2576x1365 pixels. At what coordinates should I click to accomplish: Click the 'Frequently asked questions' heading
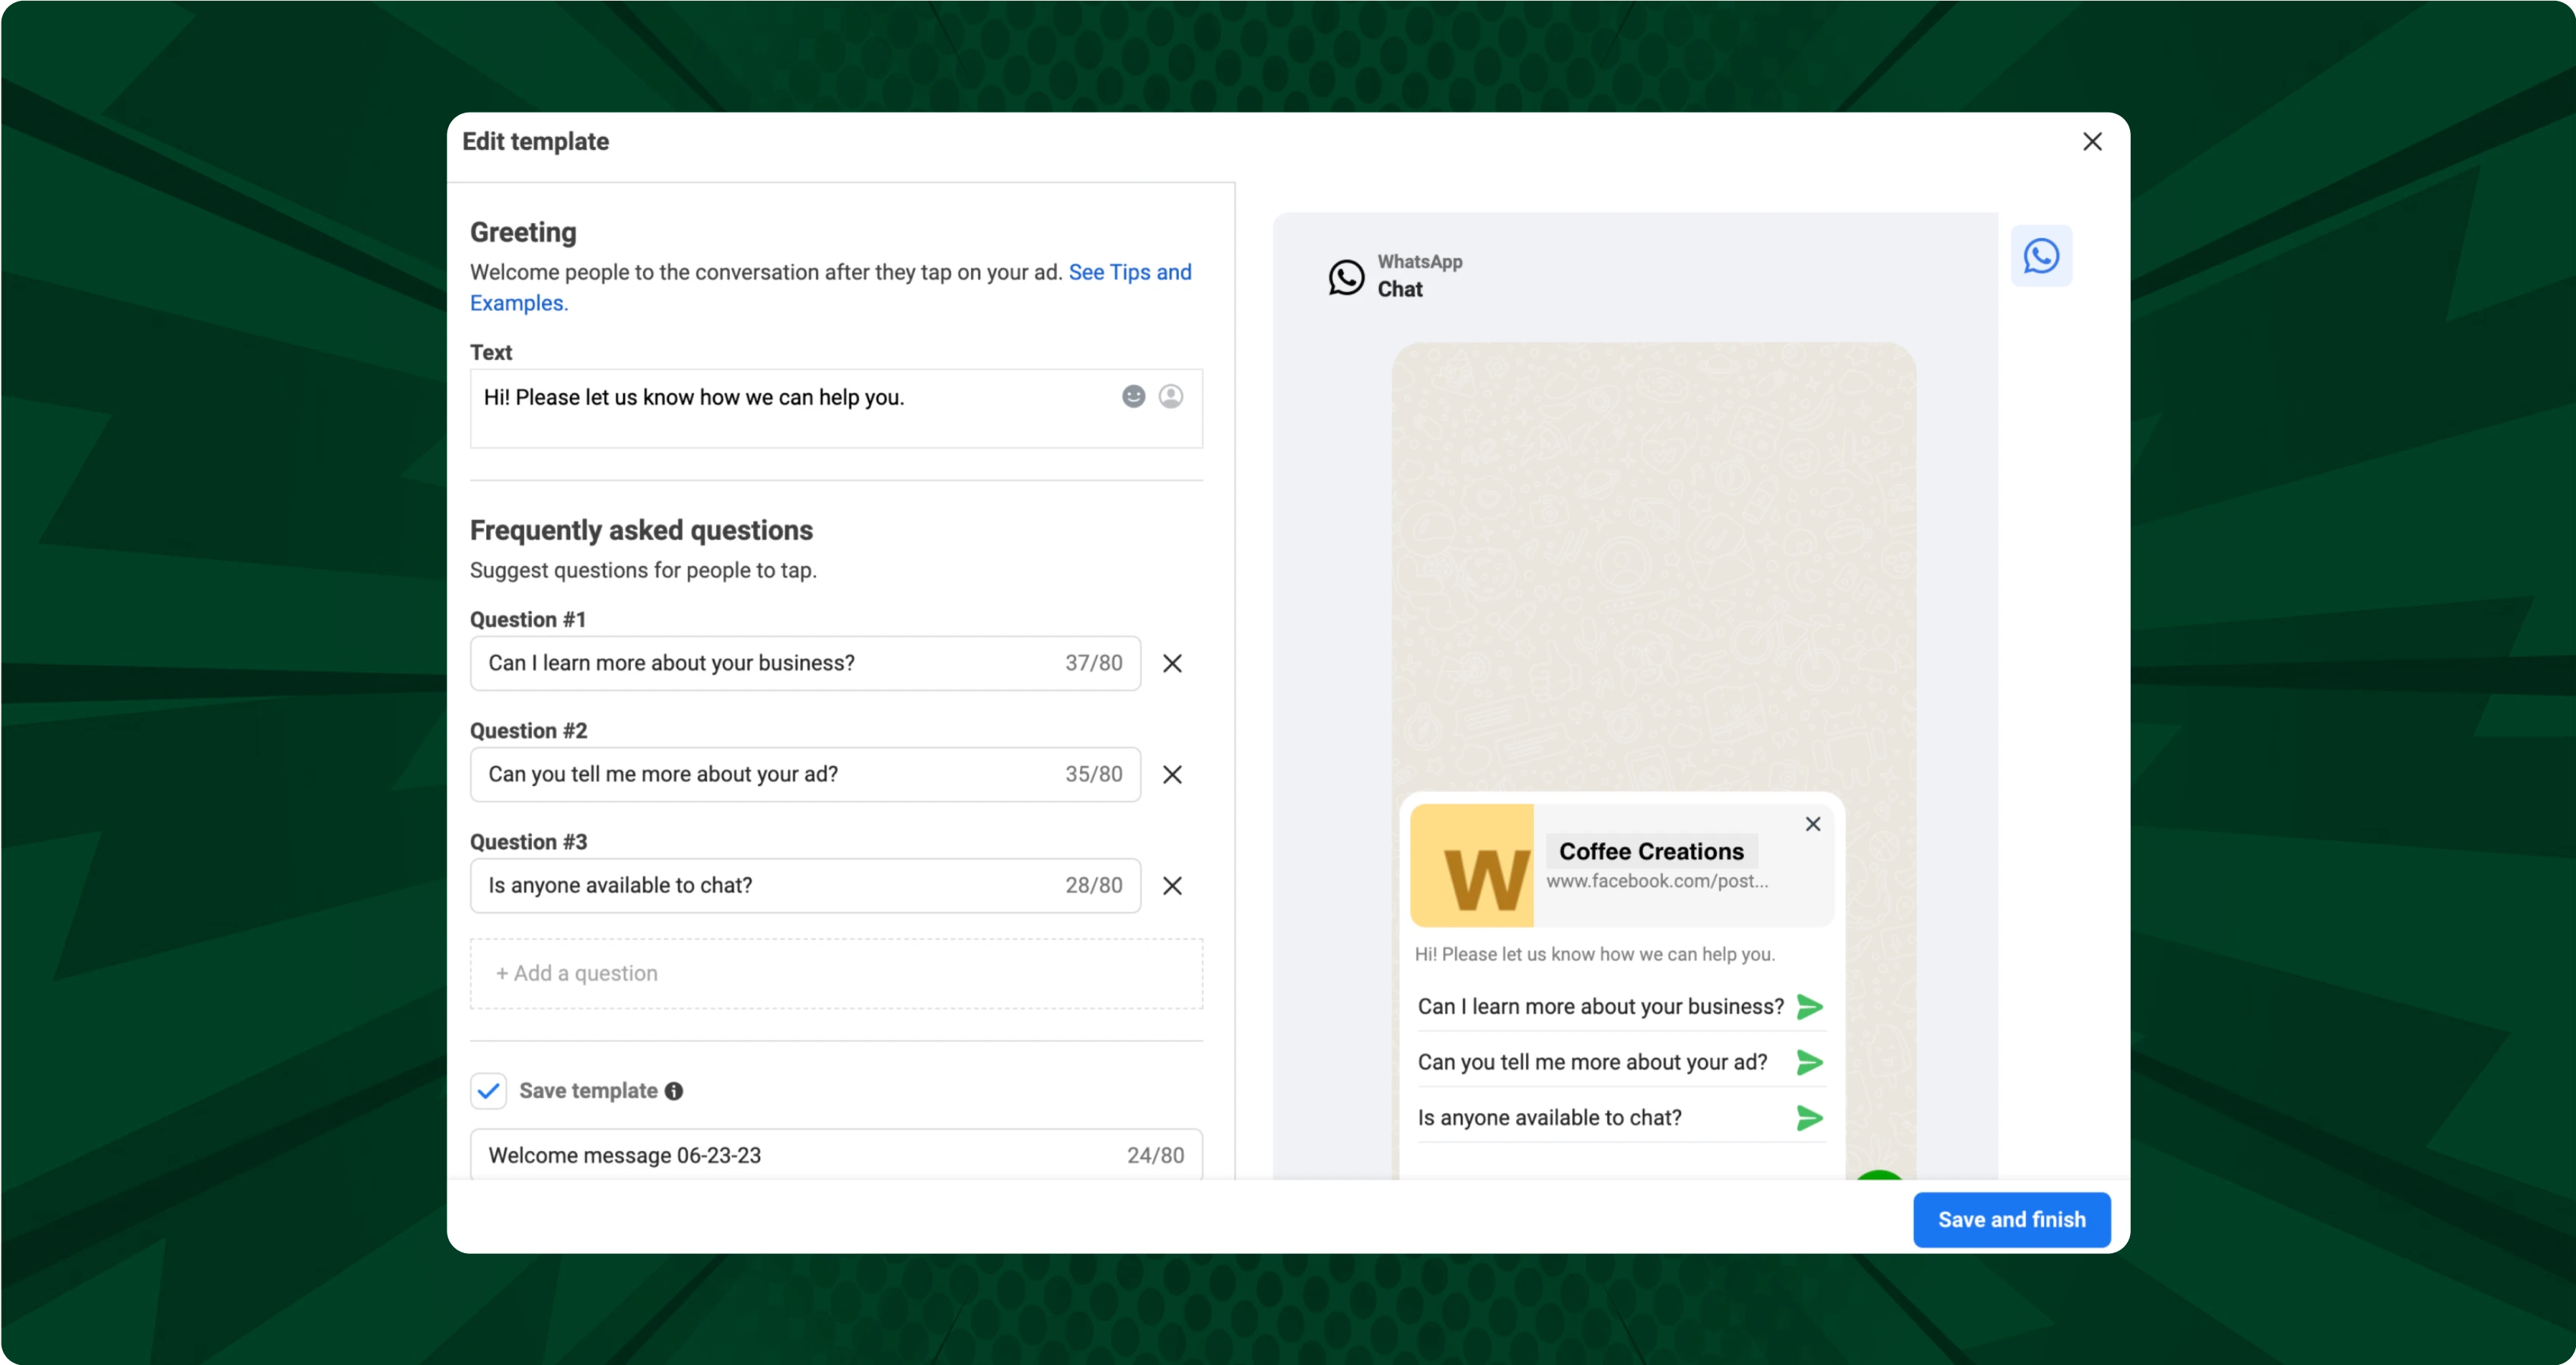click(641, 530)
